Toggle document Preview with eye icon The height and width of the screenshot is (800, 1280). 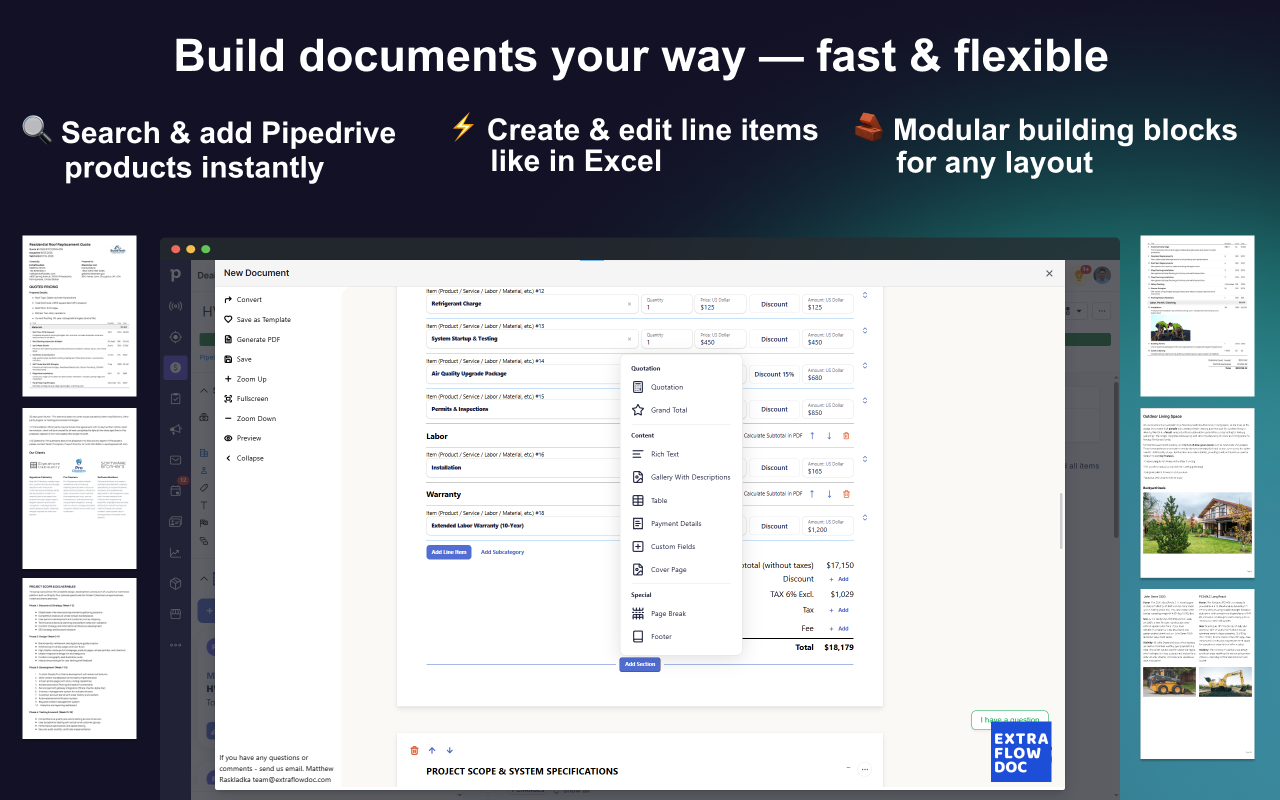(x=228, y=438)
